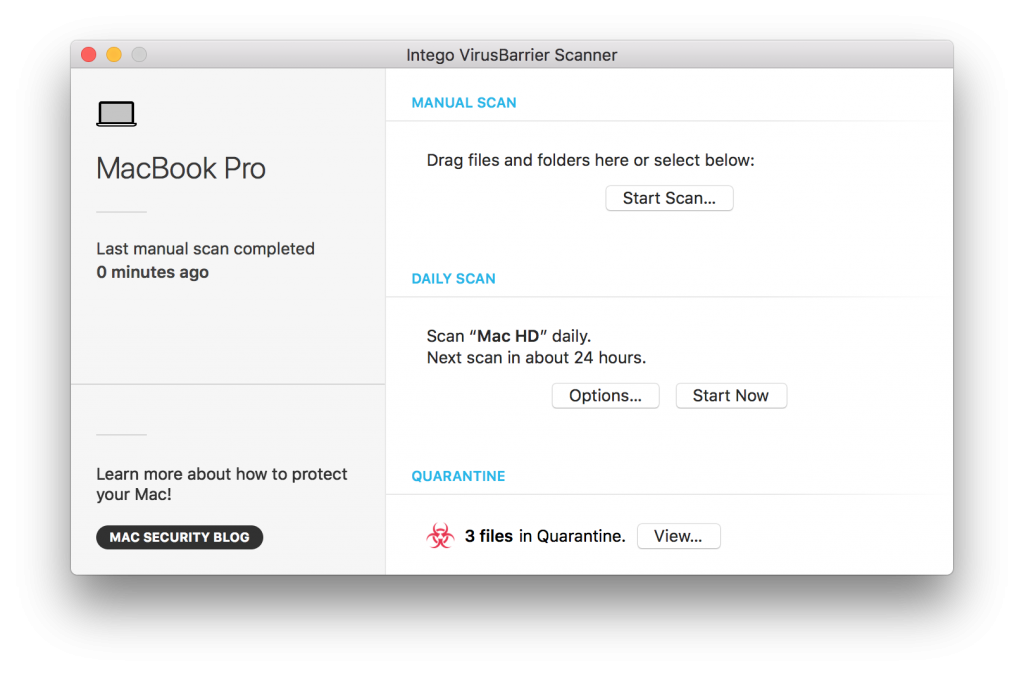Click "Learn more about how to protect" text
Viewport: 1024px width, 676px height.
221,474
